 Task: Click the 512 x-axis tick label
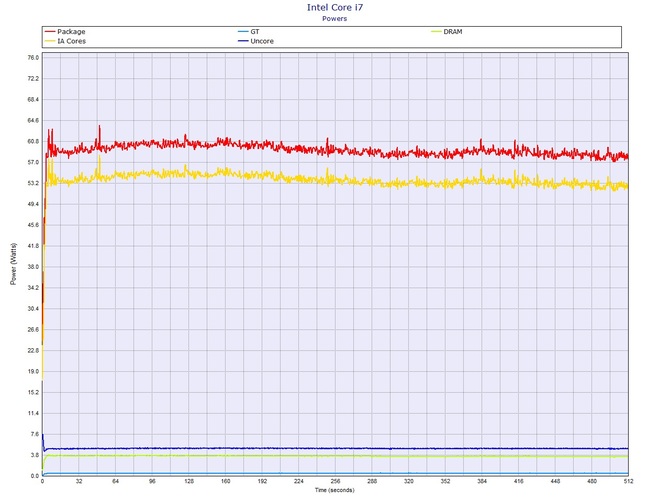[x=629, y=481]
